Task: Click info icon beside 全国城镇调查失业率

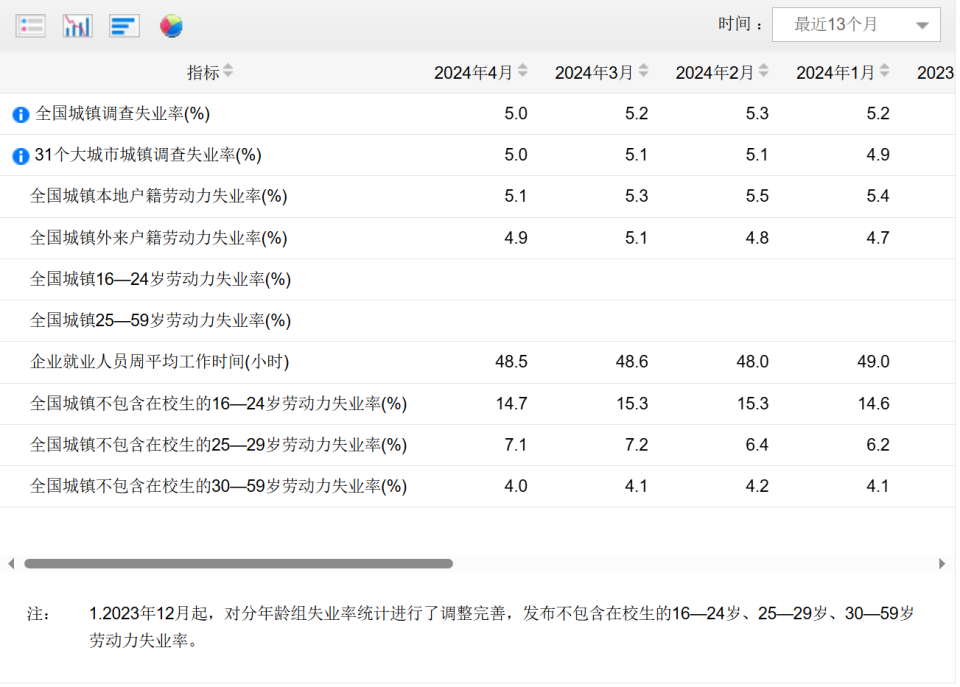Action: coord(21,114)
